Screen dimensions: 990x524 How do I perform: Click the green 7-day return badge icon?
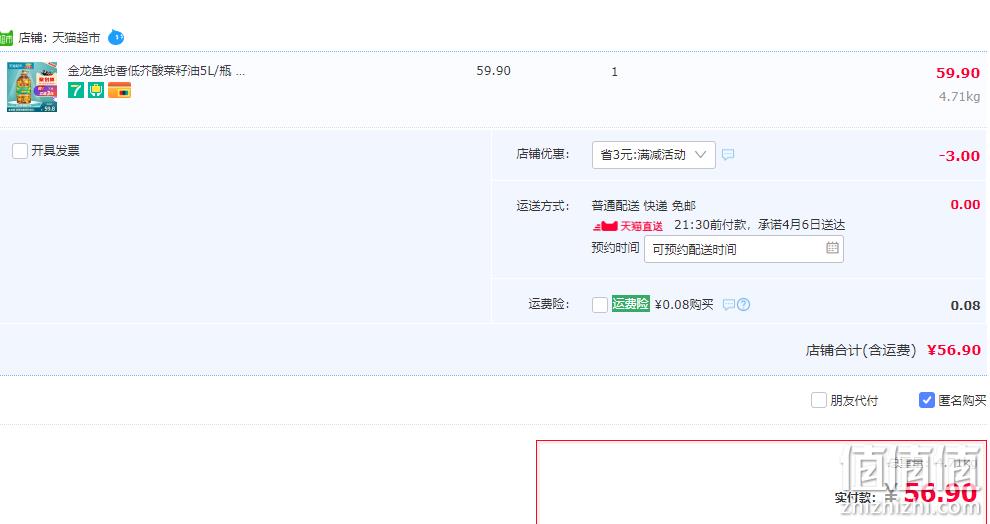[x=76, y=90]
